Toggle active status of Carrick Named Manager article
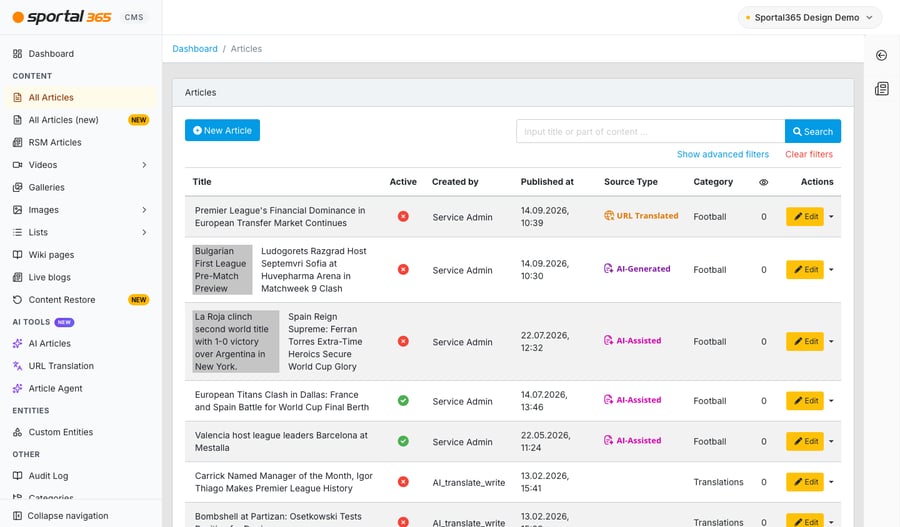Viewport: 900px width, 527px height. pyautogui.click(x=404, y=482)
